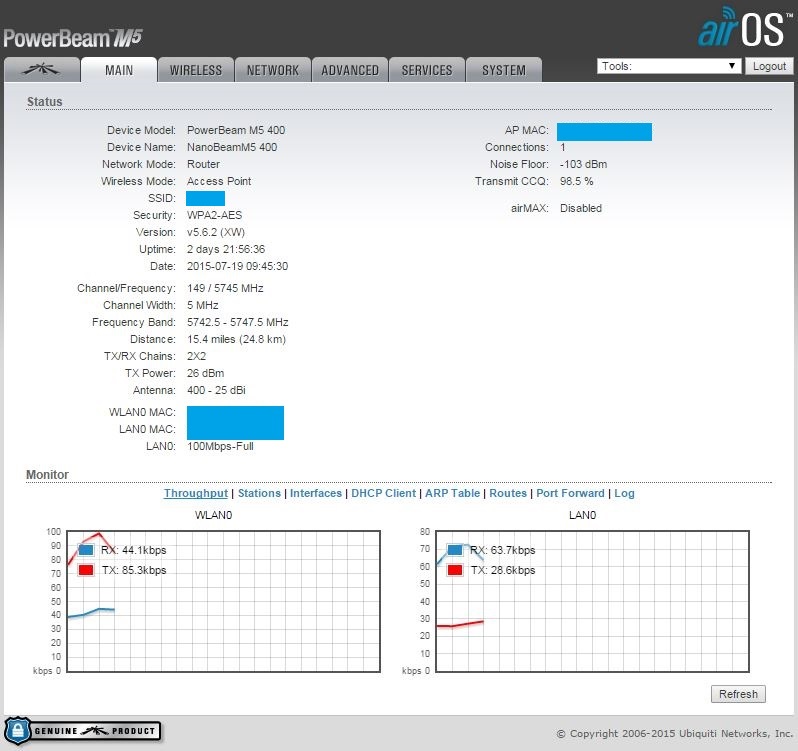Expand the Tools dropdown
This screenshot has width=798, height=751.
pyautogui.click(x=669, y=66)
